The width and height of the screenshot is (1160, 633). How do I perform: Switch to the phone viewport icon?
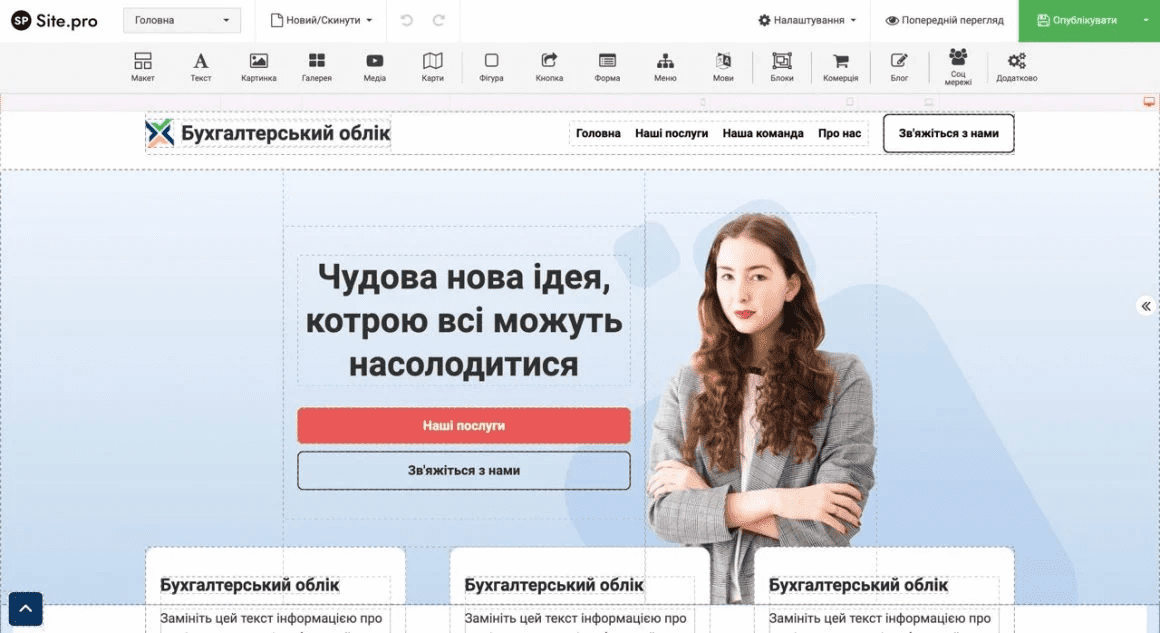click(x=703, y=102)
